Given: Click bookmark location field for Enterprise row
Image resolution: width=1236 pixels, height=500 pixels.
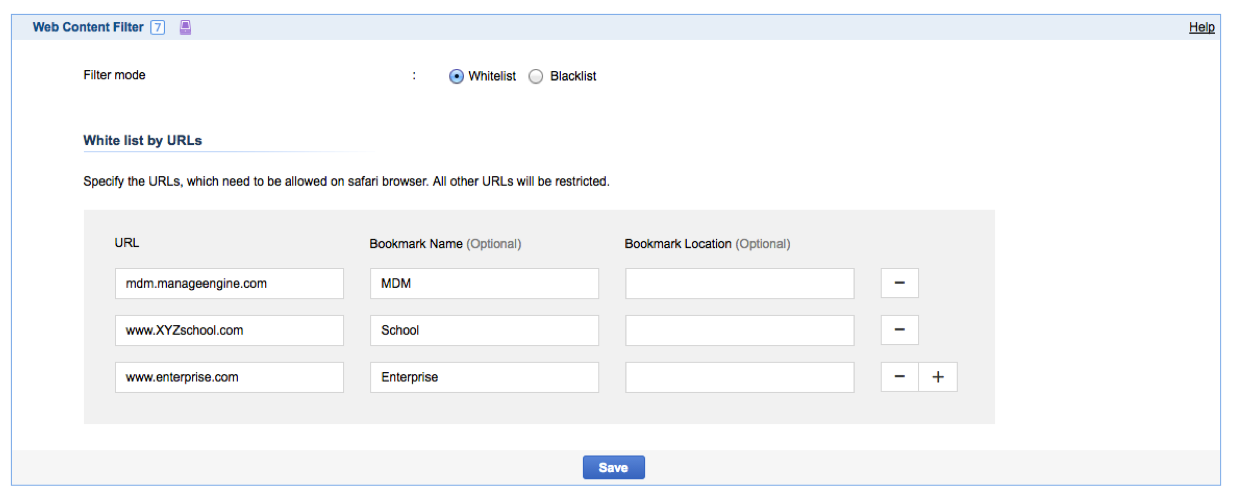Looking at the screenshot, I should 739,377.
